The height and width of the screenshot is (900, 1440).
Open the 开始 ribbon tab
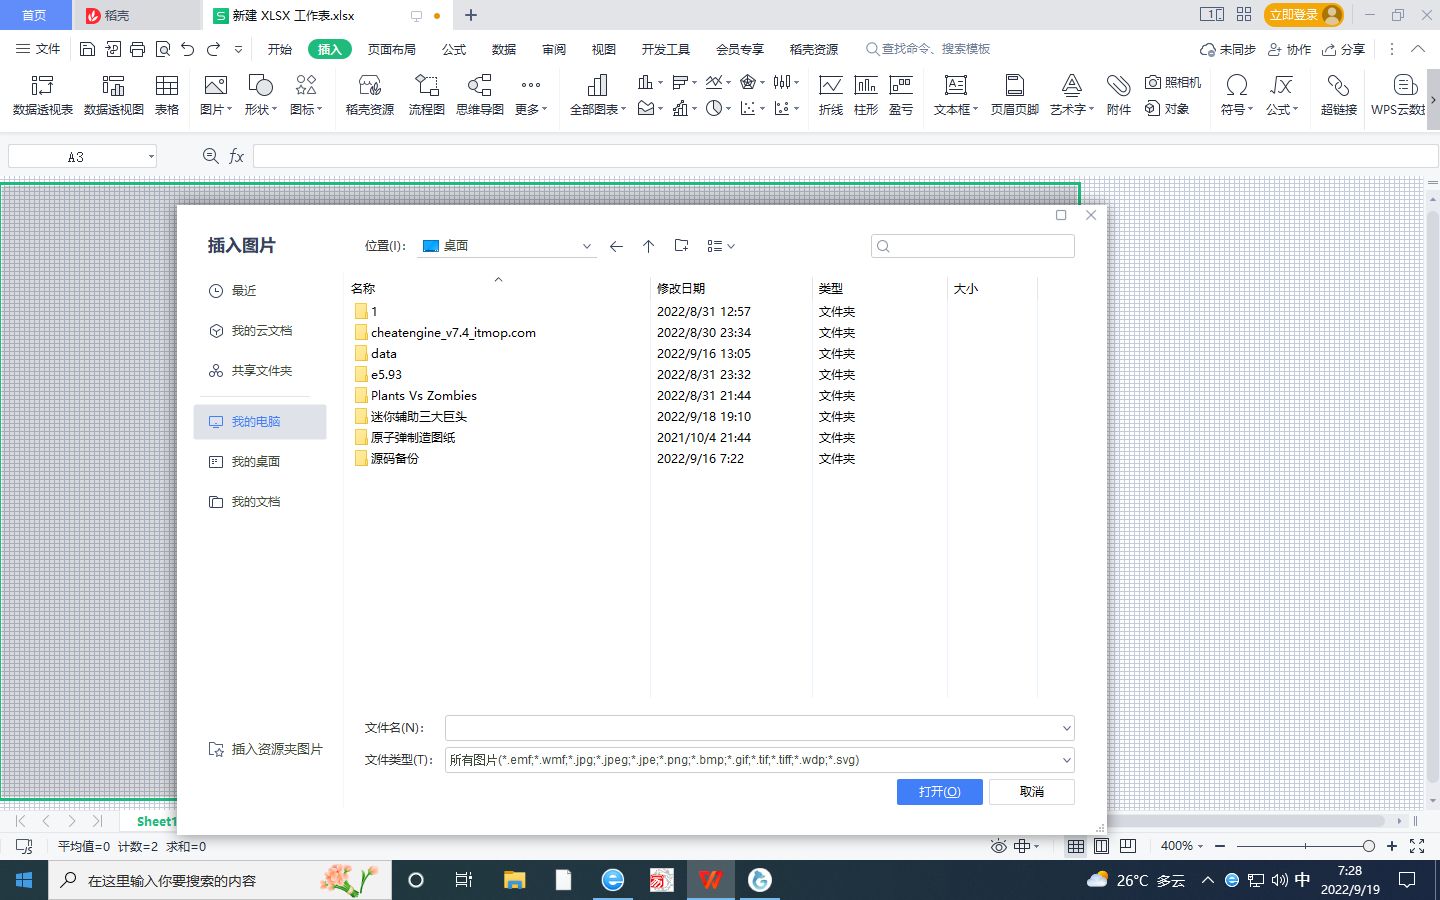tap(280, 49)
